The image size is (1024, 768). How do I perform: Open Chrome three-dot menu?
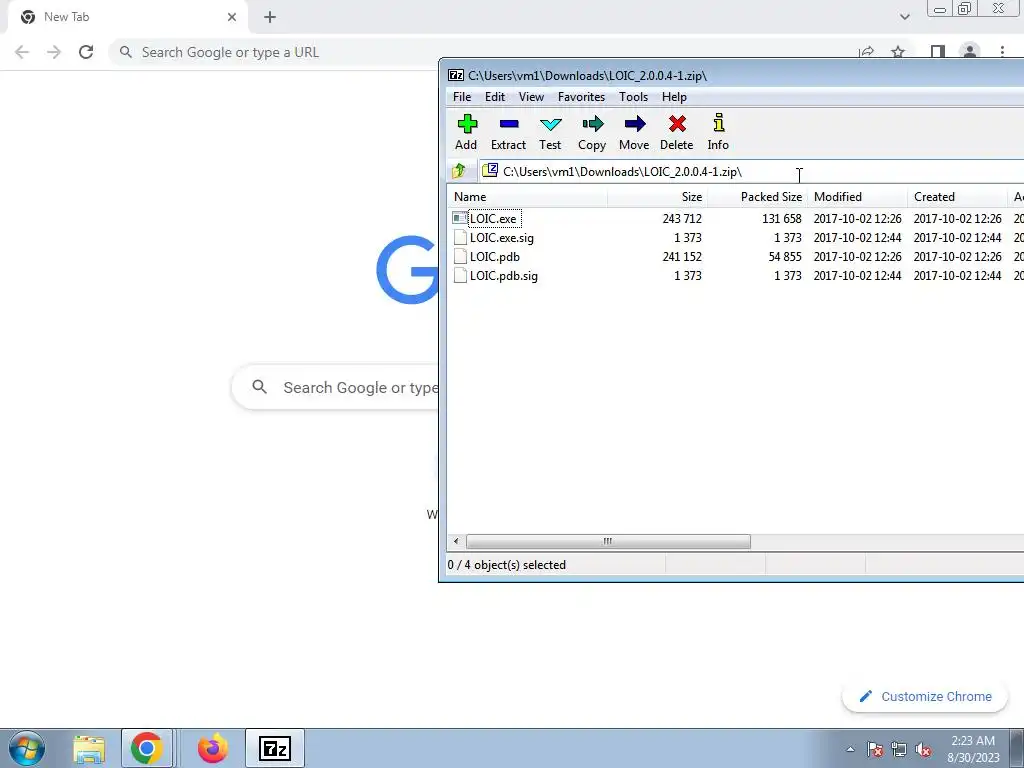coord(1002,52)
